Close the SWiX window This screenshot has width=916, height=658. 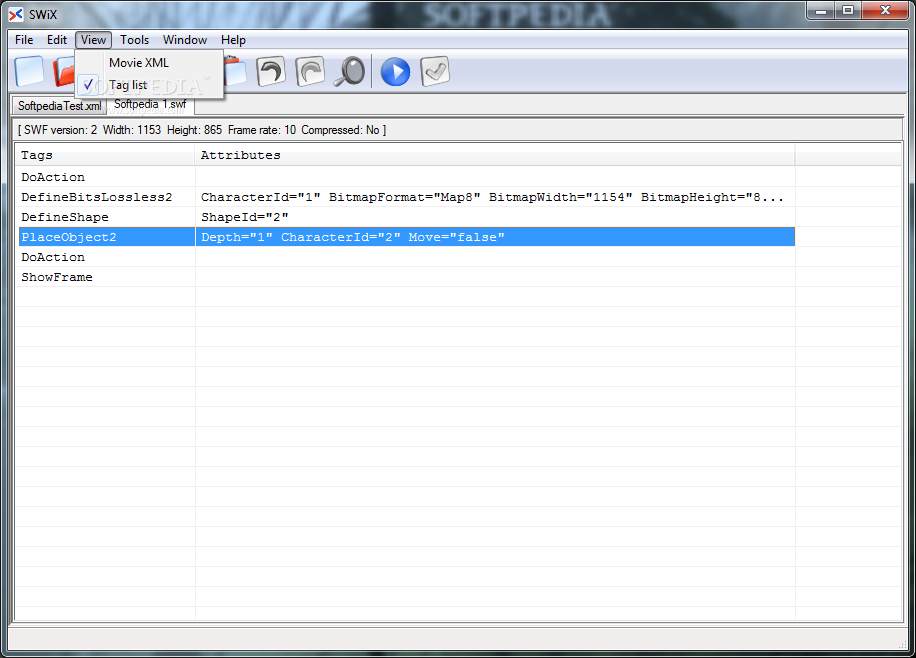tap(885, 11)
